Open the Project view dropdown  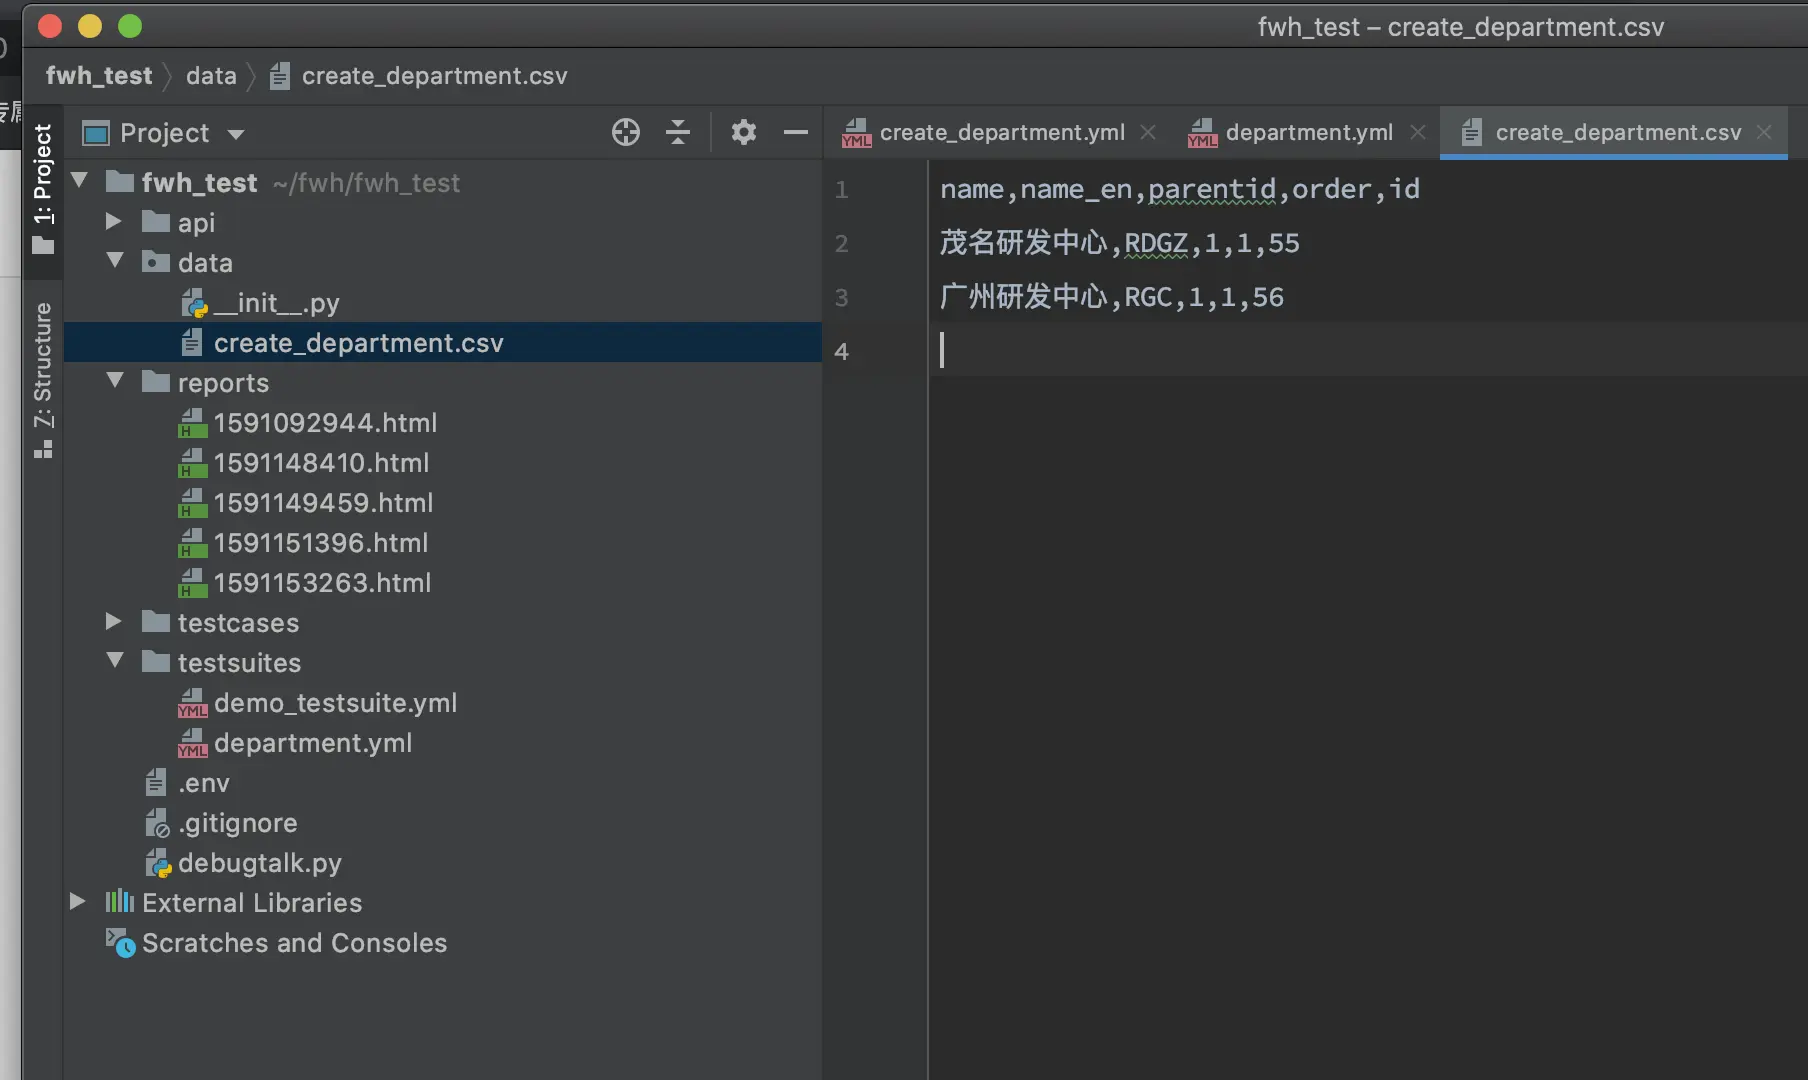point(236,134)
